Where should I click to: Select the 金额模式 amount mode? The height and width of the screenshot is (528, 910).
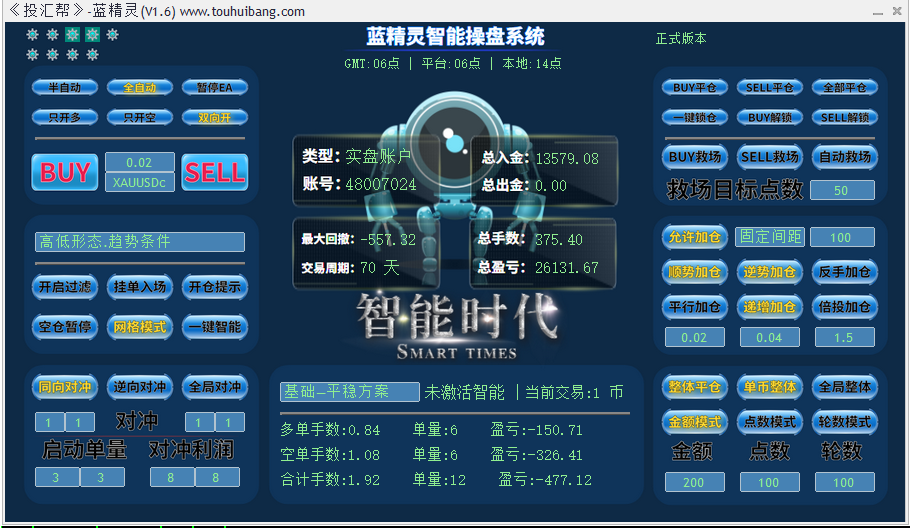[695, 422]
